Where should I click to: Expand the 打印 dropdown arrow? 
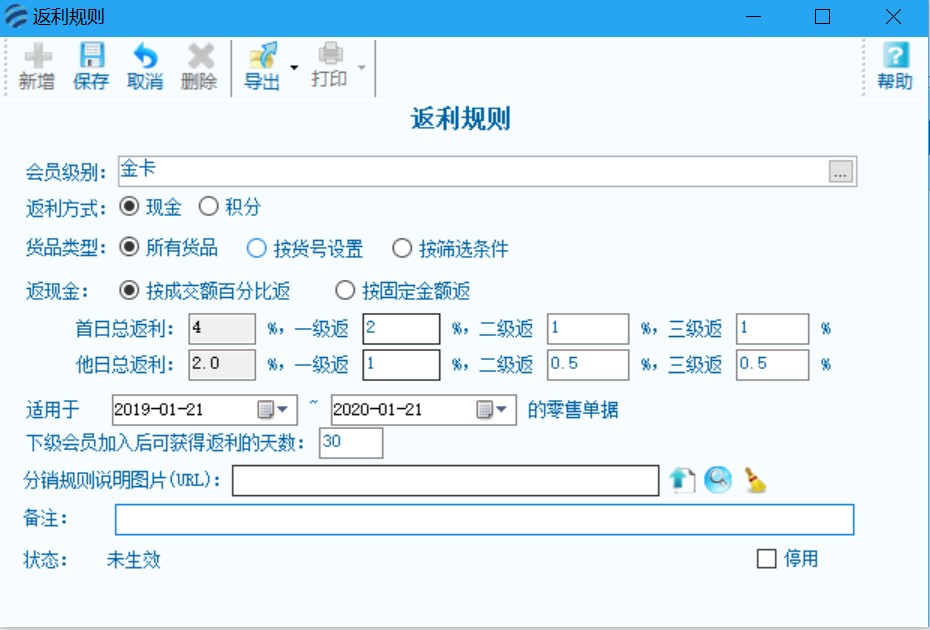(x=362, y=67)
